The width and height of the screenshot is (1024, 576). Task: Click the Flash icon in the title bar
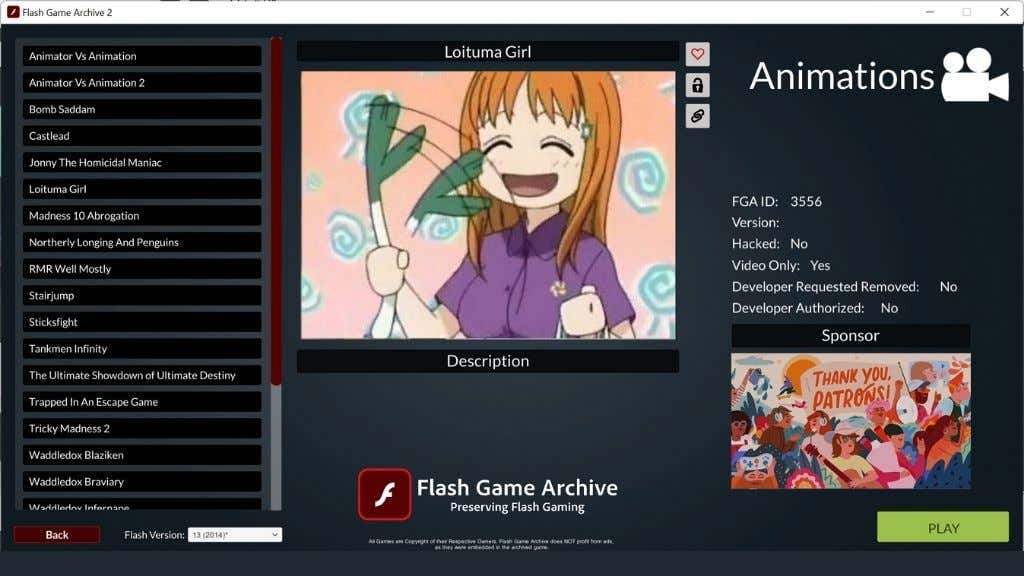pyautogui.click(x=11, y=12)
